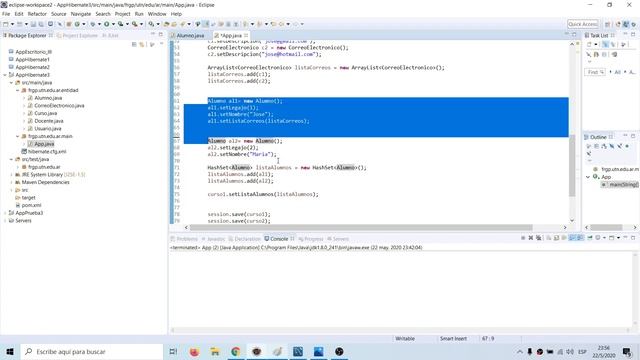
Task: Switch to the Servers tab
Action: click(338, 239)
